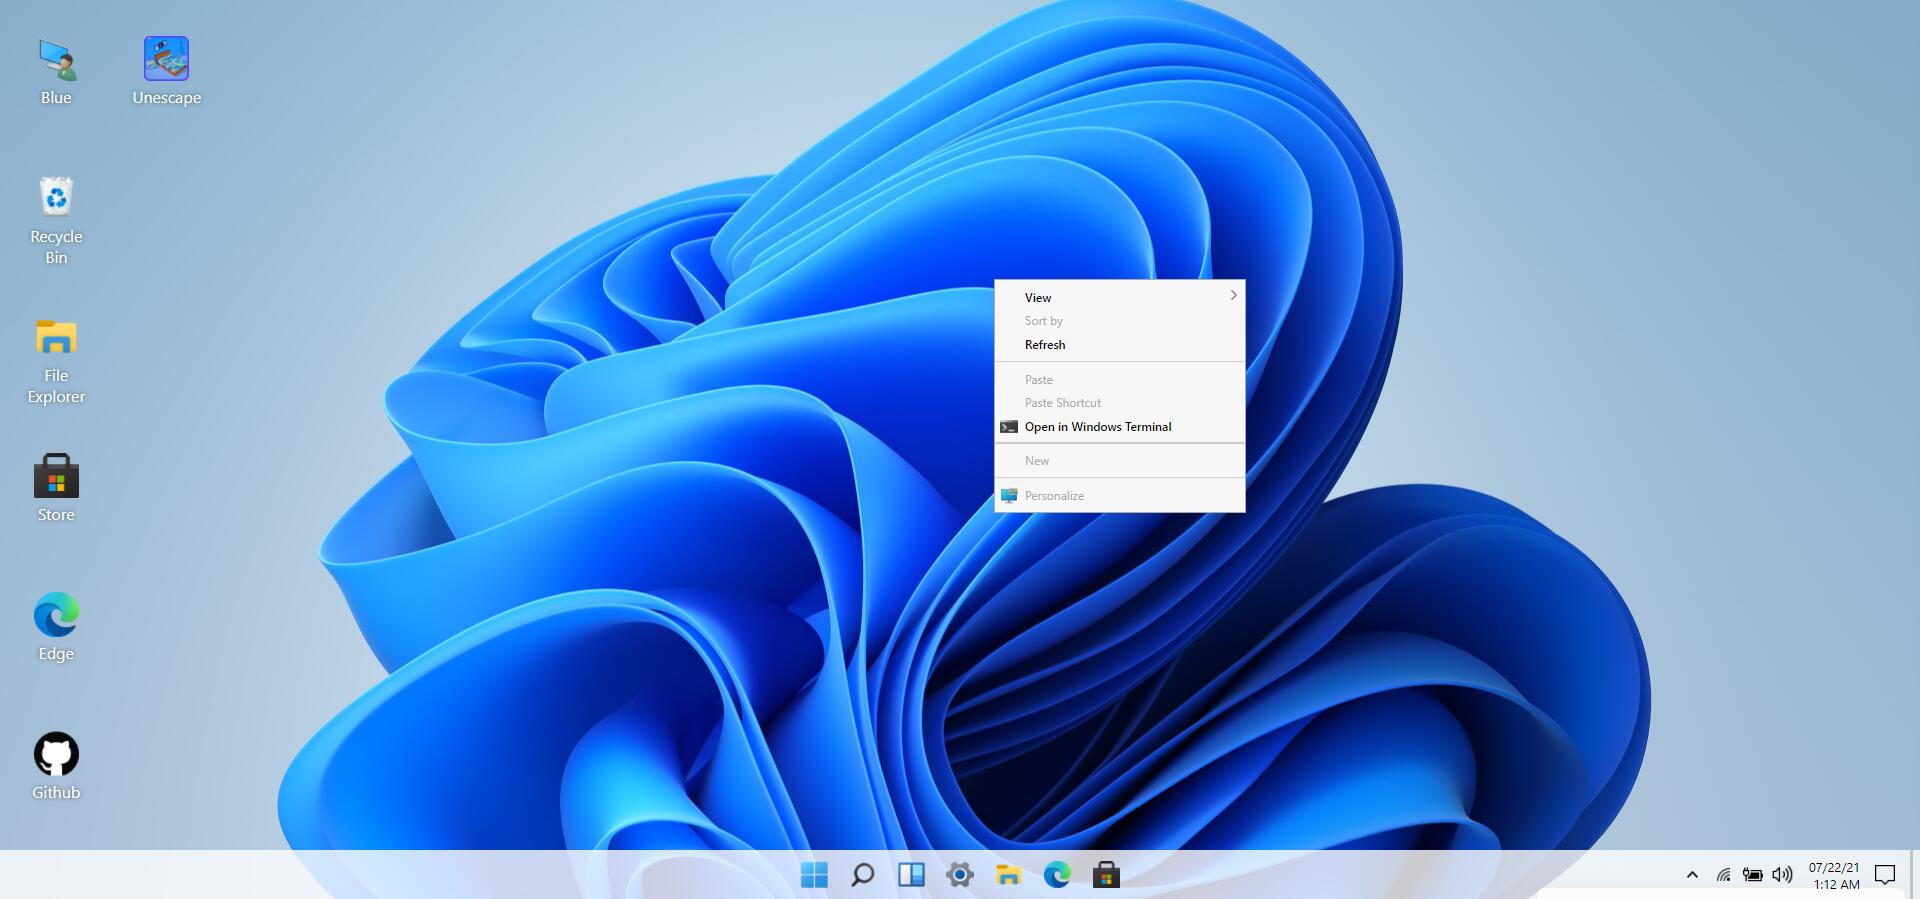
Task: Choose Refresh from the context menu
Action: (1045, 345)
